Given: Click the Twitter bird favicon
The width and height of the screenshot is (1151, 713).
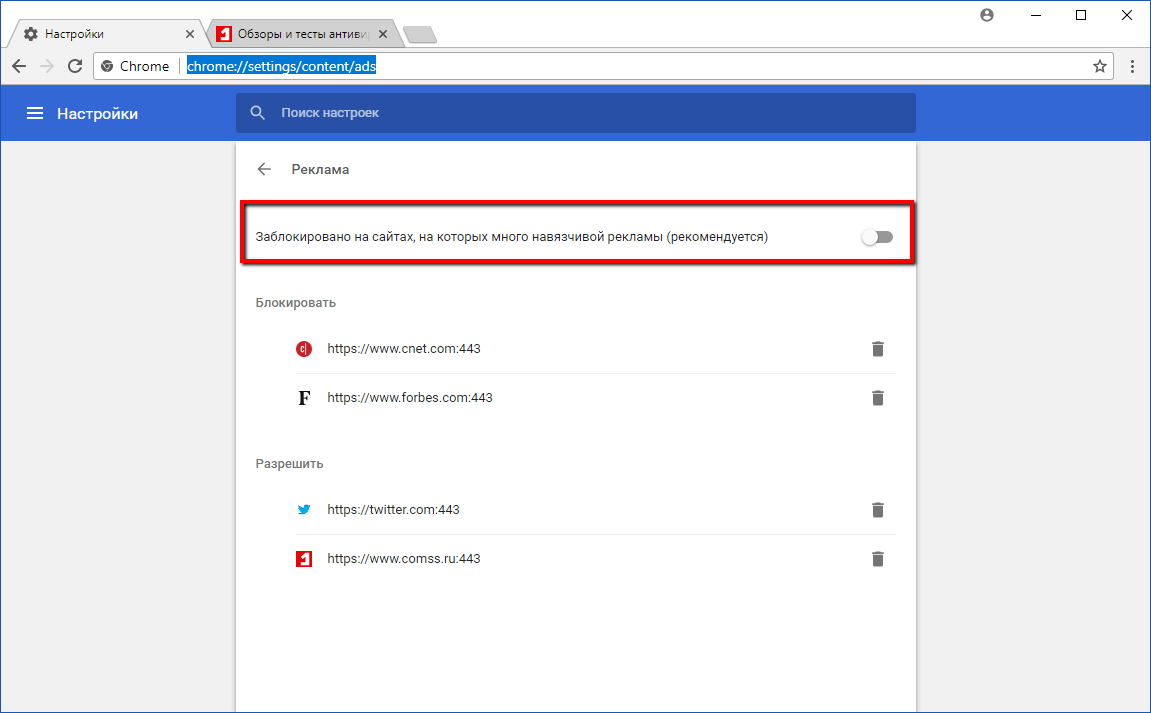Looking at the screenshot, I should [x=304, y=510].
